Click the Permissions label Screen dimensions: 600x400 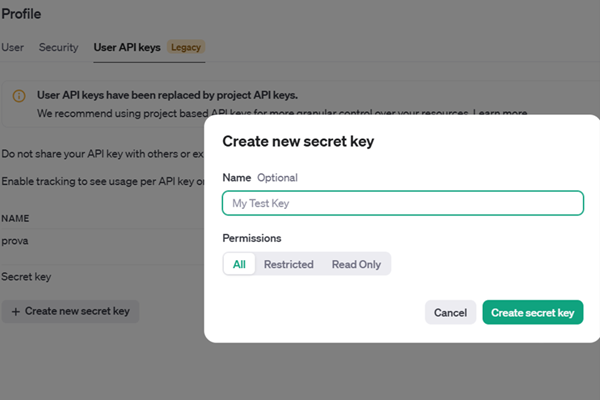[x=251, y=238]
